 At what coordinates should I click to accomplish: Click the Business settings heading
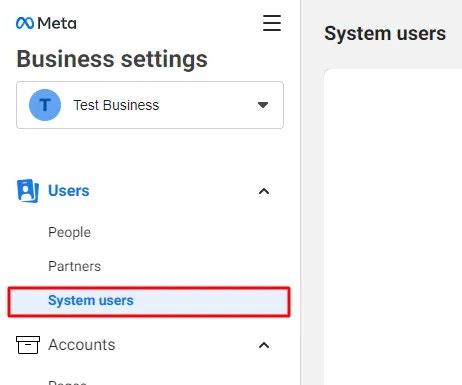pyautogui.click(x=112, y=59)
